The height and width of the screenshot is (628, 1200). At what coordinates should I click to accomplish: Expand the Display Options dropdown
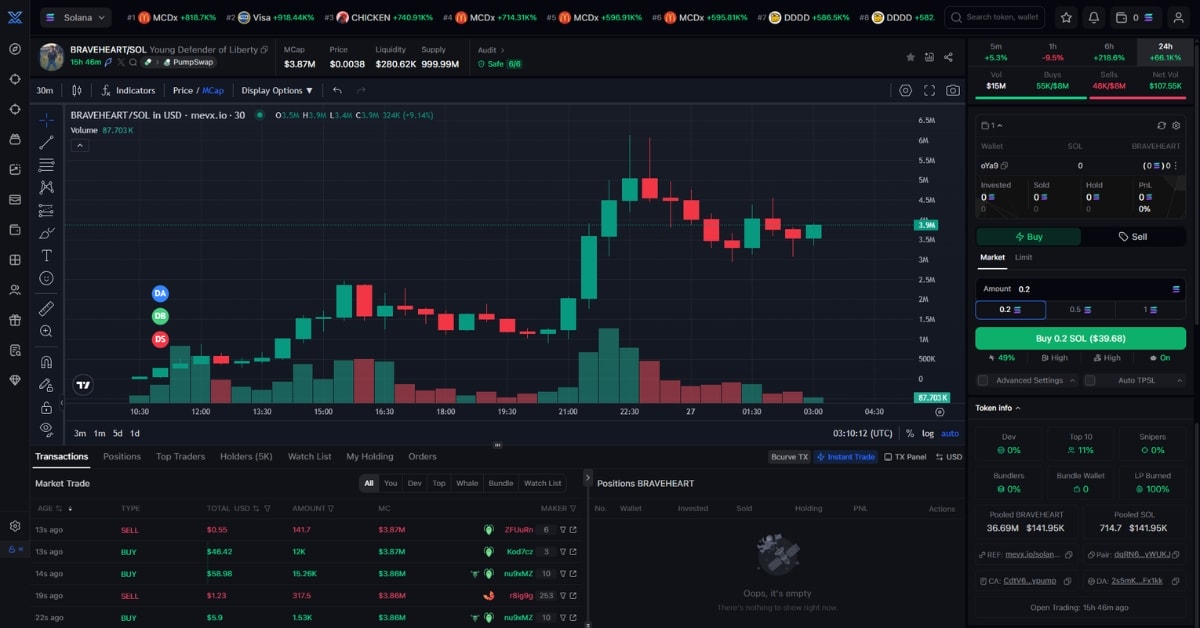tap(277, 90)
